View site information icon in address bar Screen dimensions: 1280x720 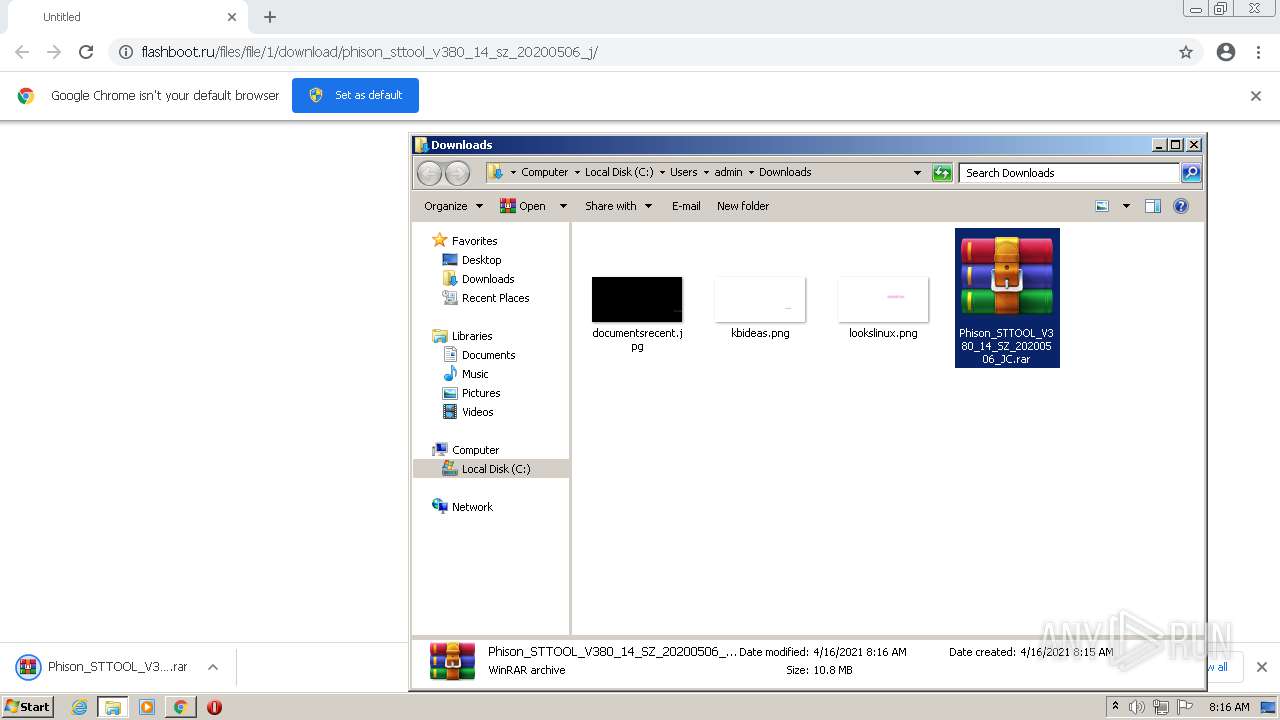126,52
